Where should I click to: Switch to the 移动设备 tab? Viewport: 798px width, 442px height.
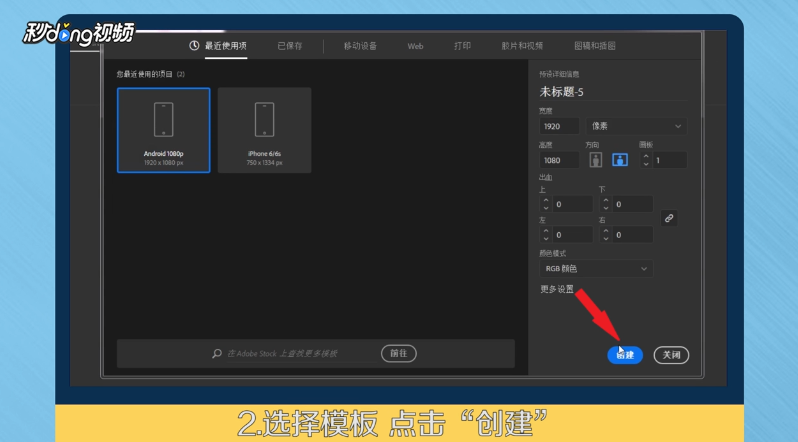pyautogui.click(x=360, y=46)
